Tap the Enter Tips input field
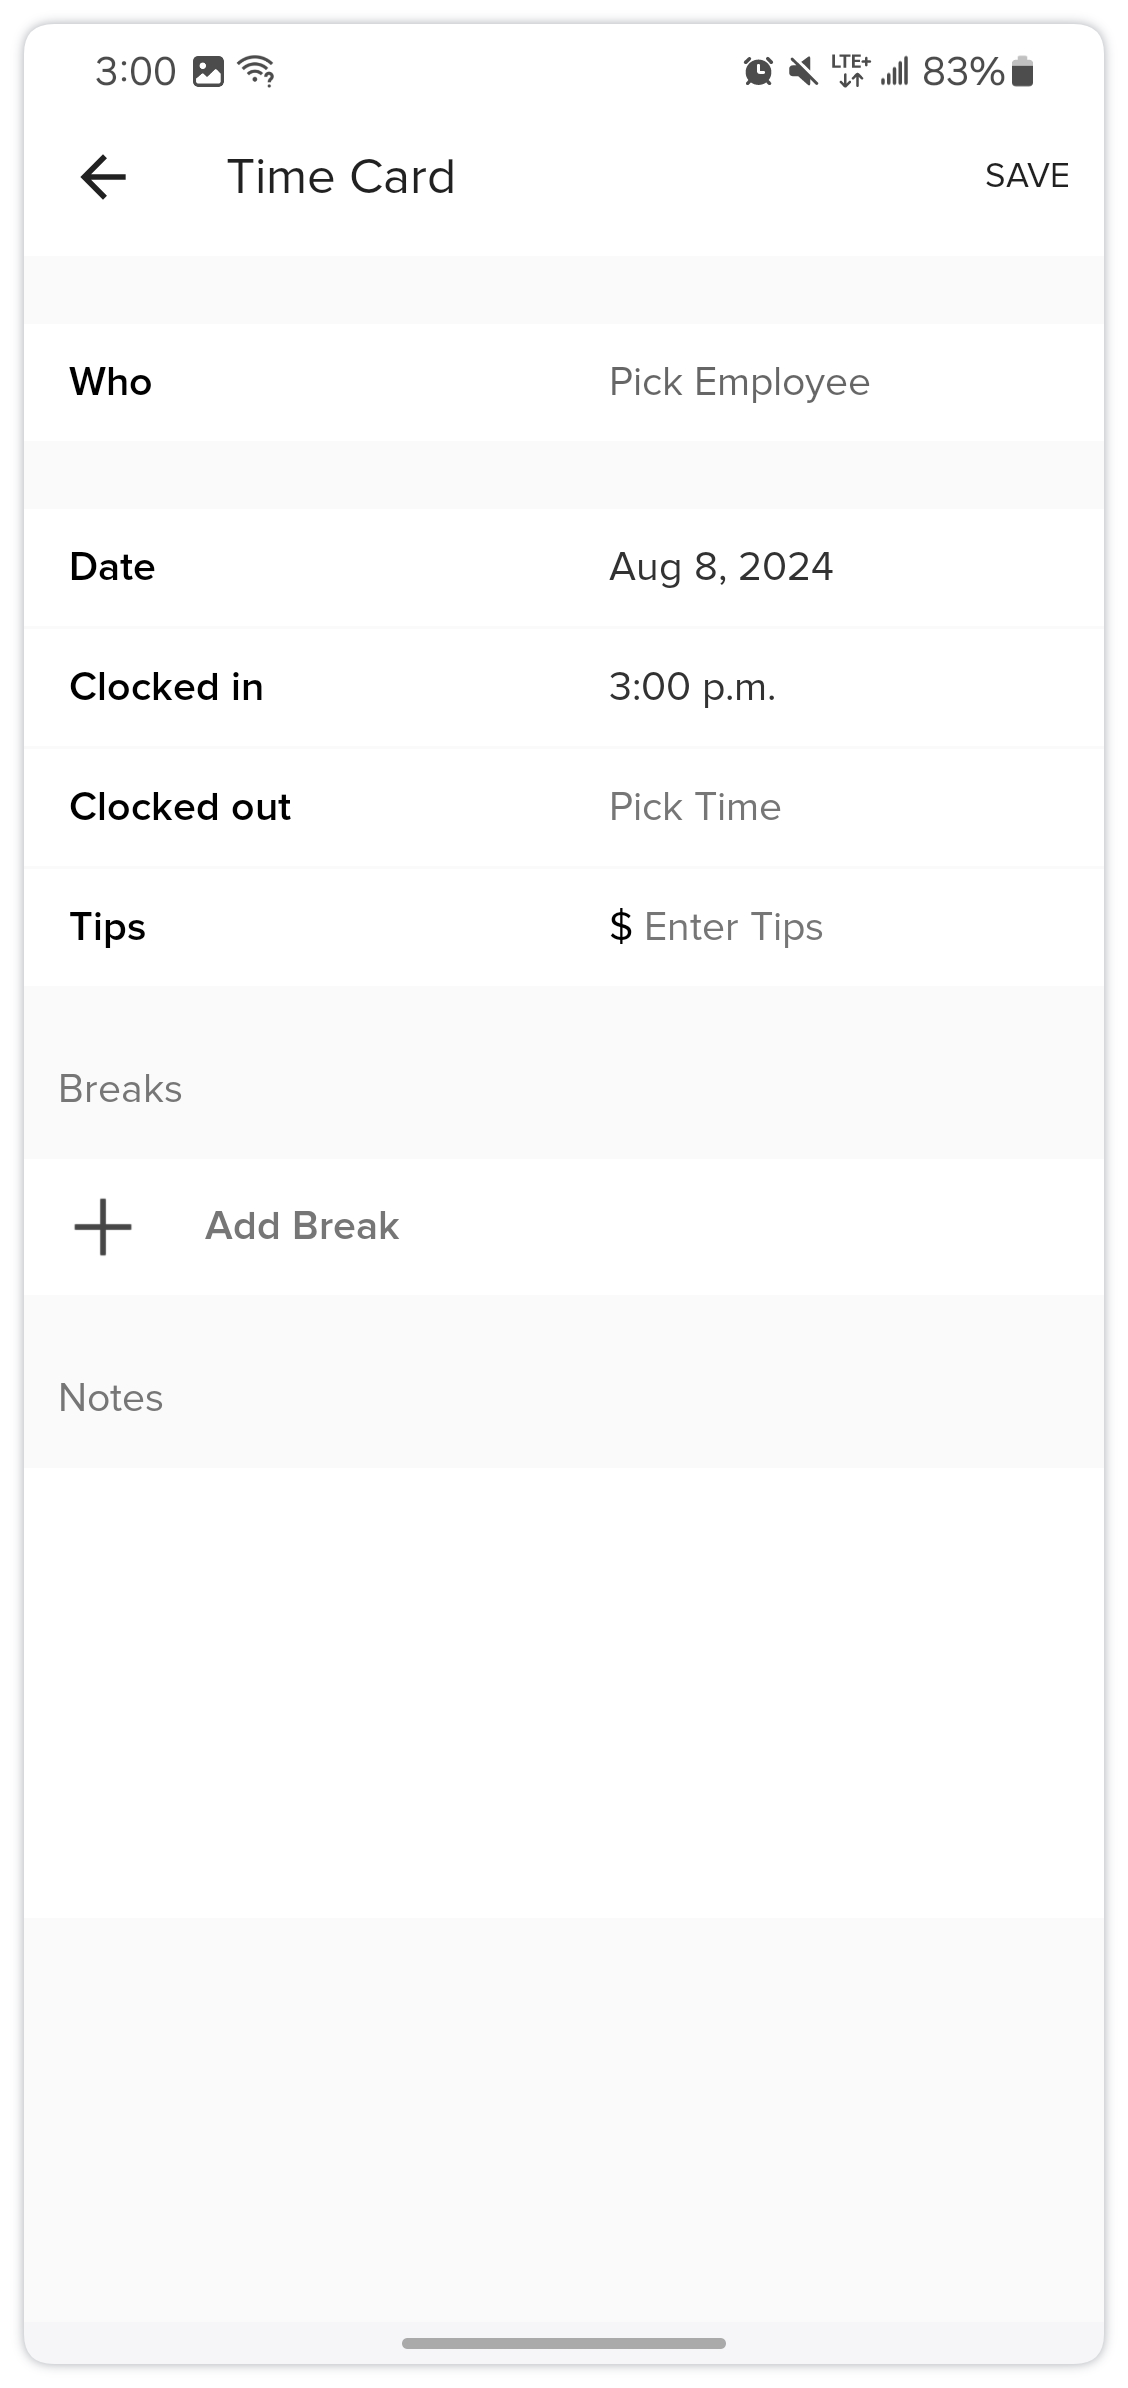This screenshot has width=1128, height=2388. [x=733, y=927]
